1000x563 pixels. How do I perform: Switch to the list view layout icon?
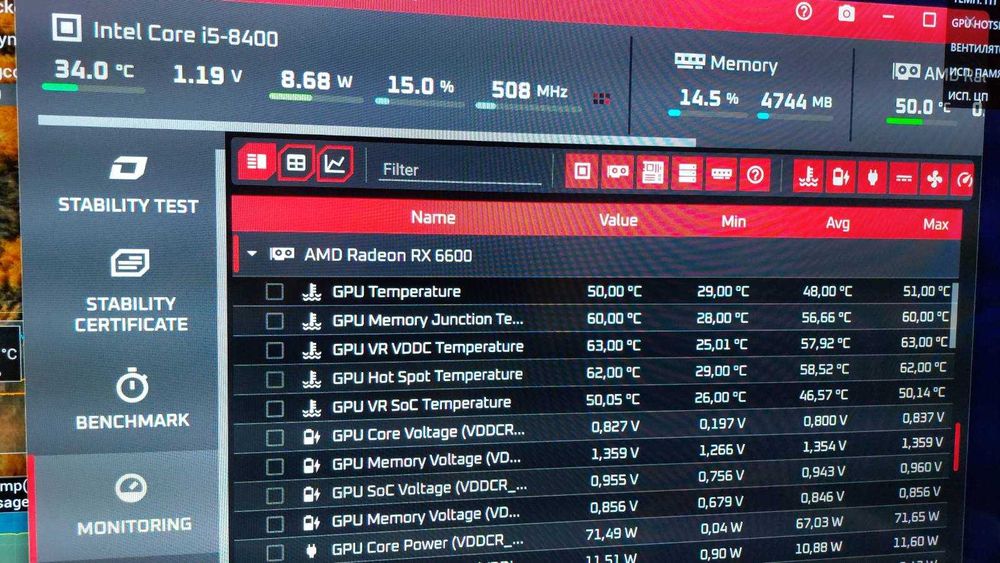256,161
